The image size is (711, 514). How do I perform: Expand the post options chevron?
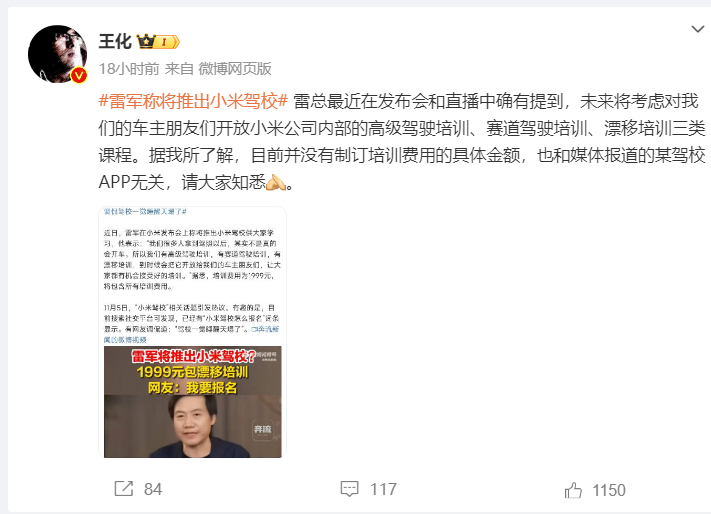click(697, 29)
